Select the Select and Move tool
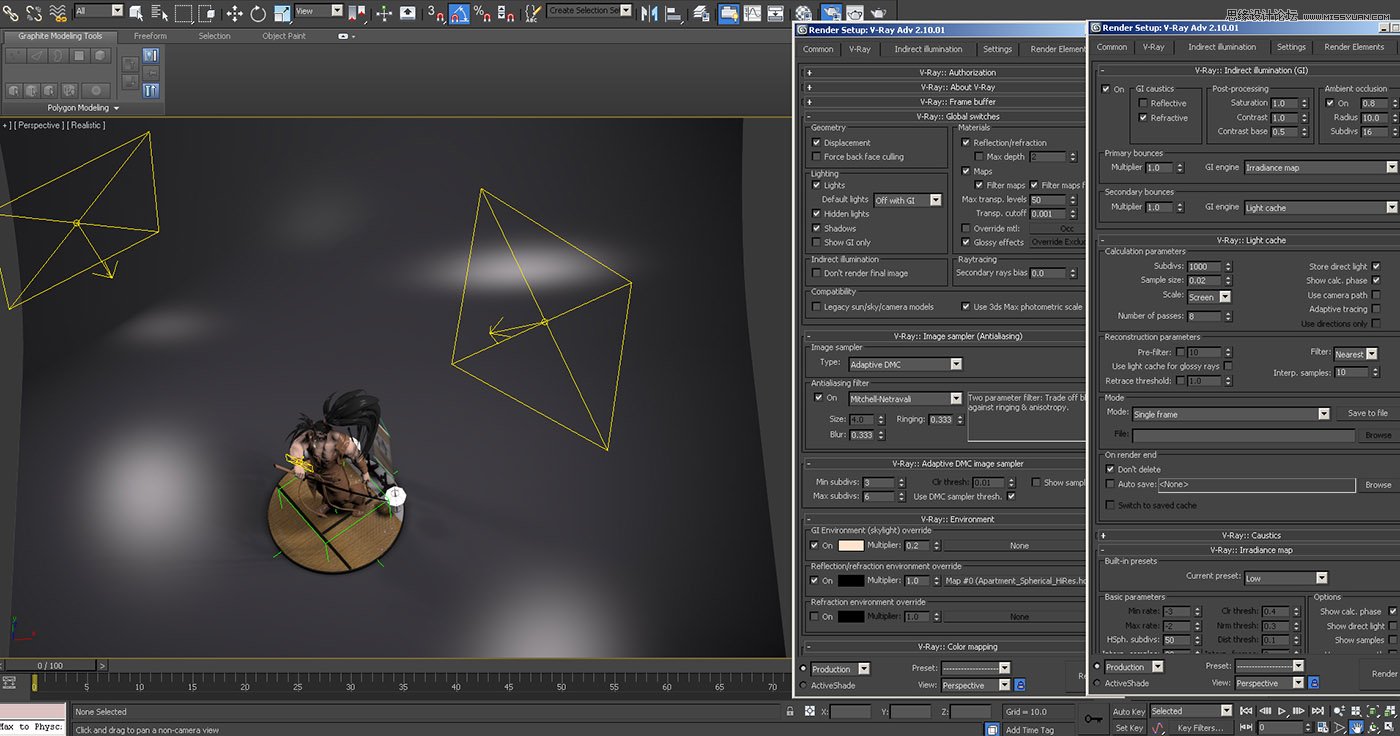Viewport: 1400px width, 736px height. (234, 13)
